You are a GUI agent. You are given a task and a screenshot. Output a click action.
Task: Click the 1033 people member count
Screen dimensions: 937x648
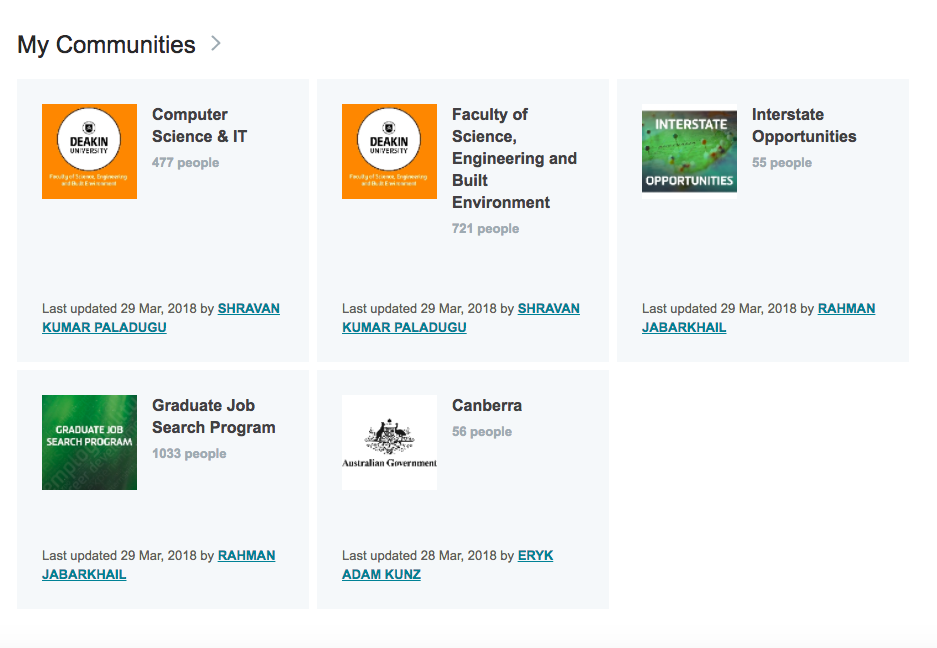click(x=189, y=454)
